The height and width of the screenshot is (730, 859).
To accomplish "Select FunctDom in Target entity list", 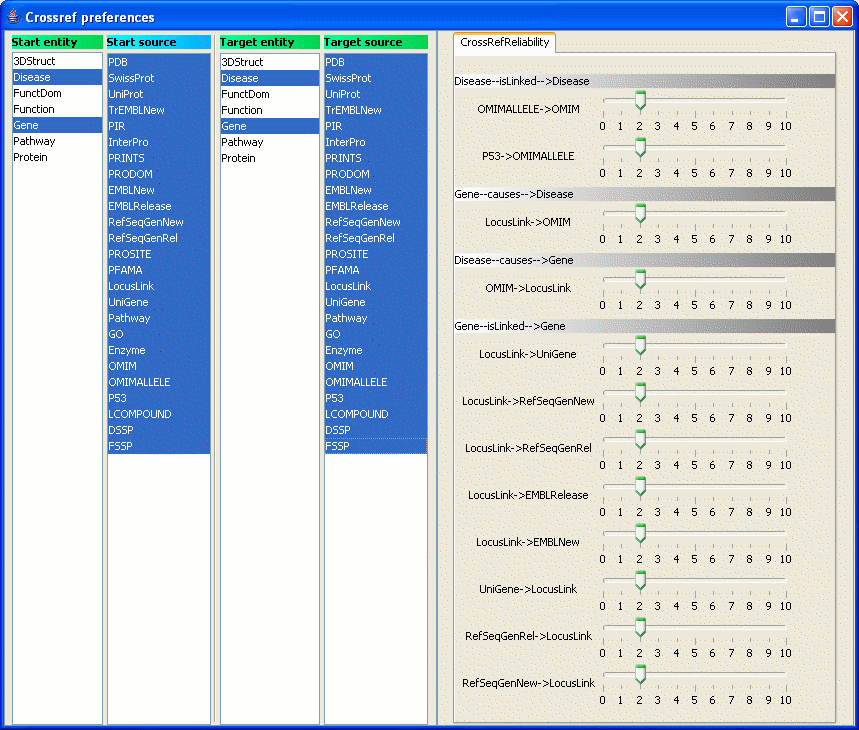I will click(x=270, y=94).
